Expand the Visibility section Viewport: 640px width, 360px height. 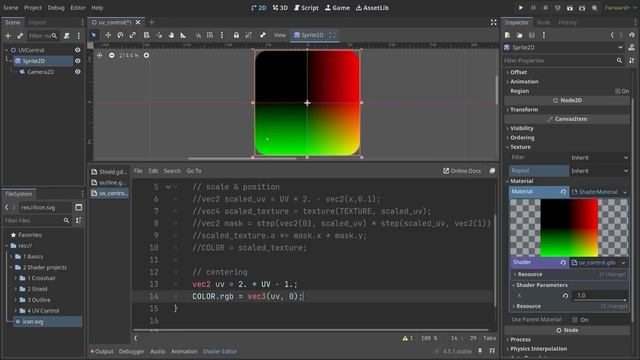pos(522,128)
